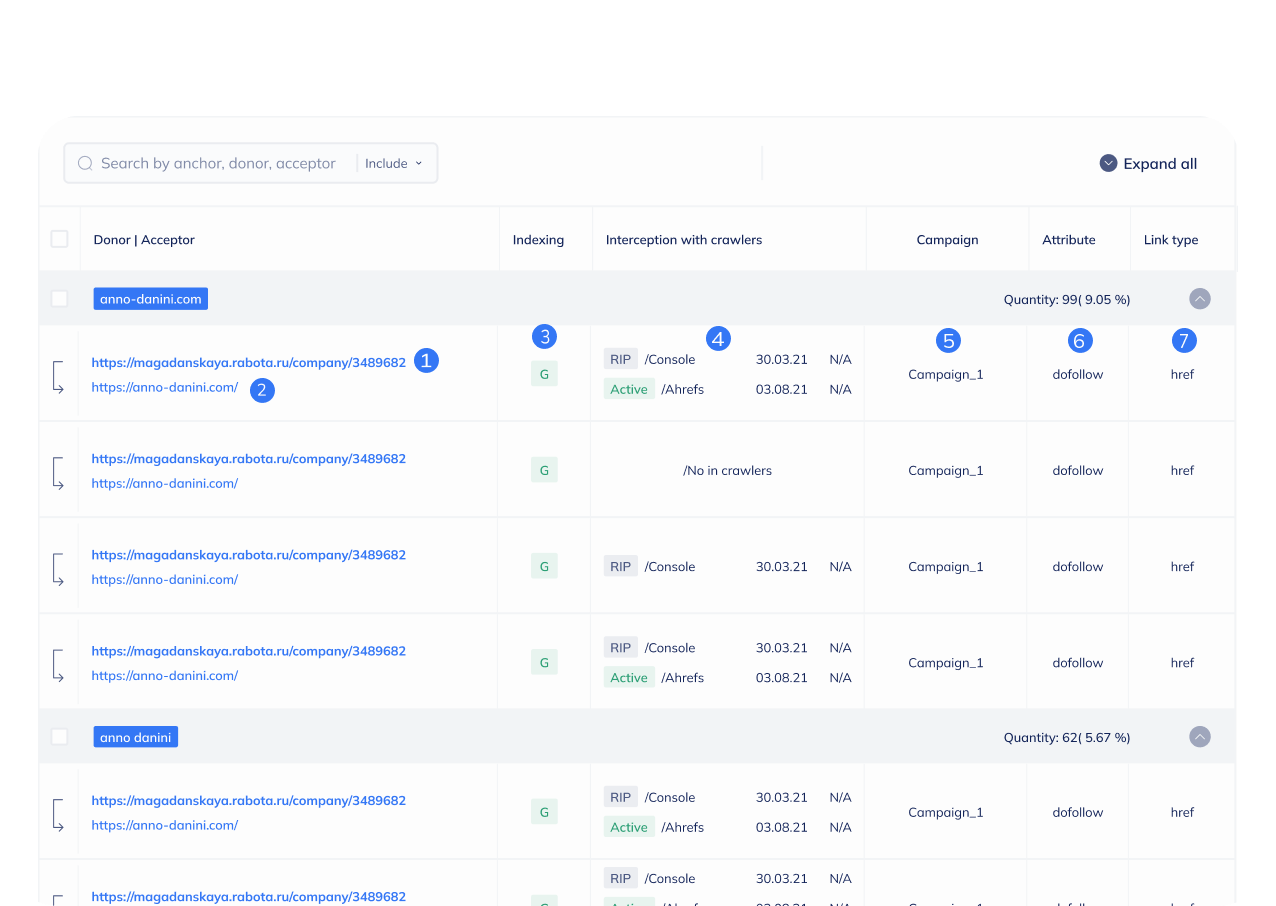Click href in the Console-only row
The height and width of the screenshot is (906, 1276).
[1182, 566]
